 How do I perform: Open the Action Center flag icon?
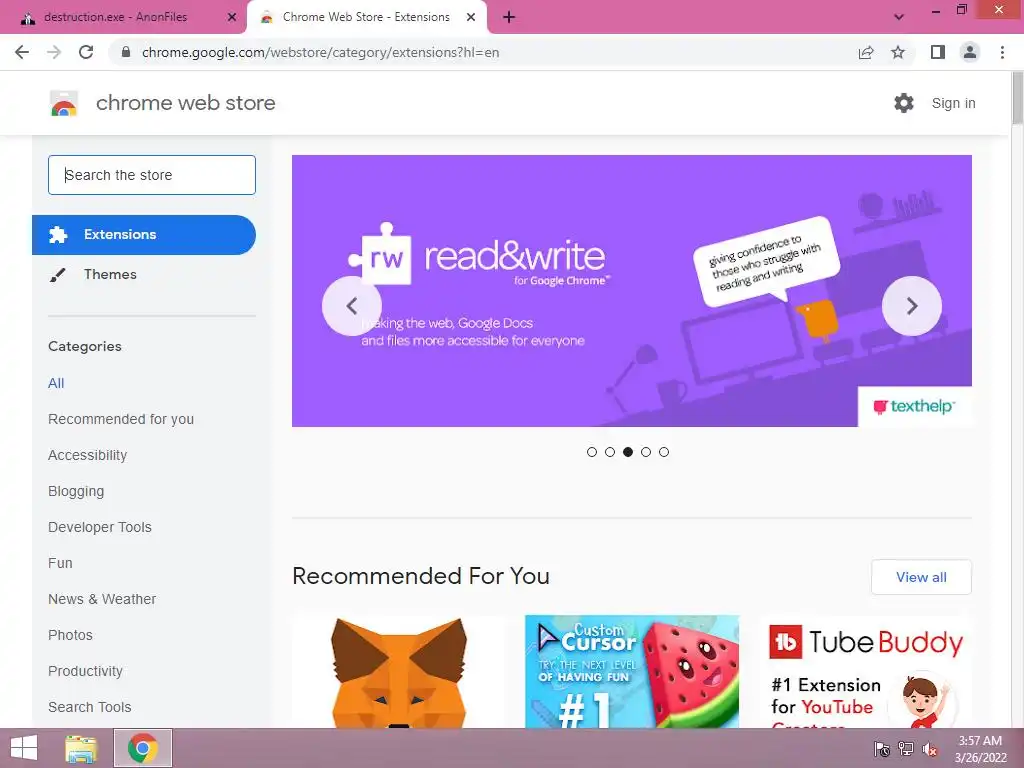(882, 749)
